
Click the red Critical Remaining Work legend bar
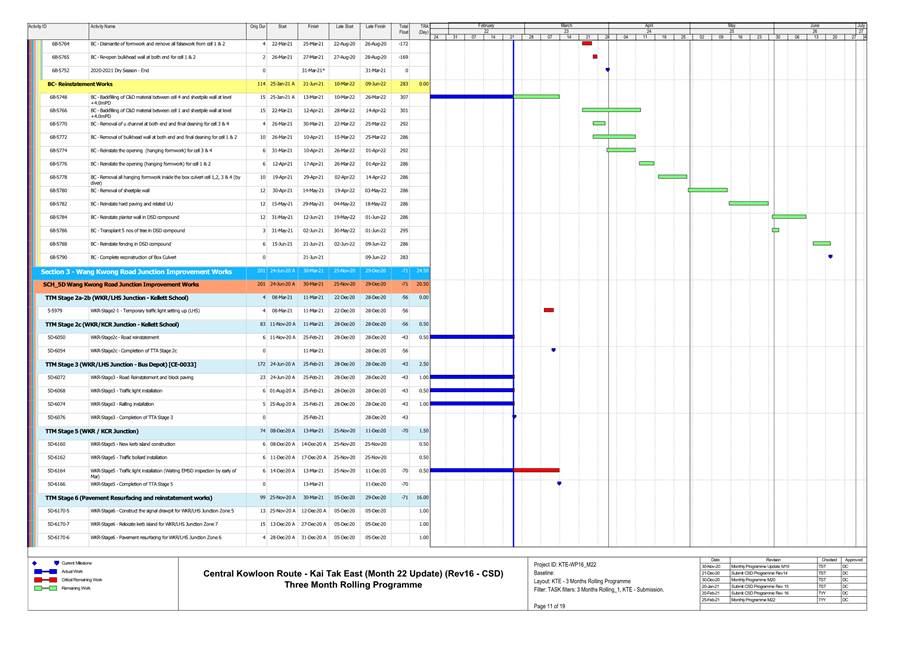[45, 580]
